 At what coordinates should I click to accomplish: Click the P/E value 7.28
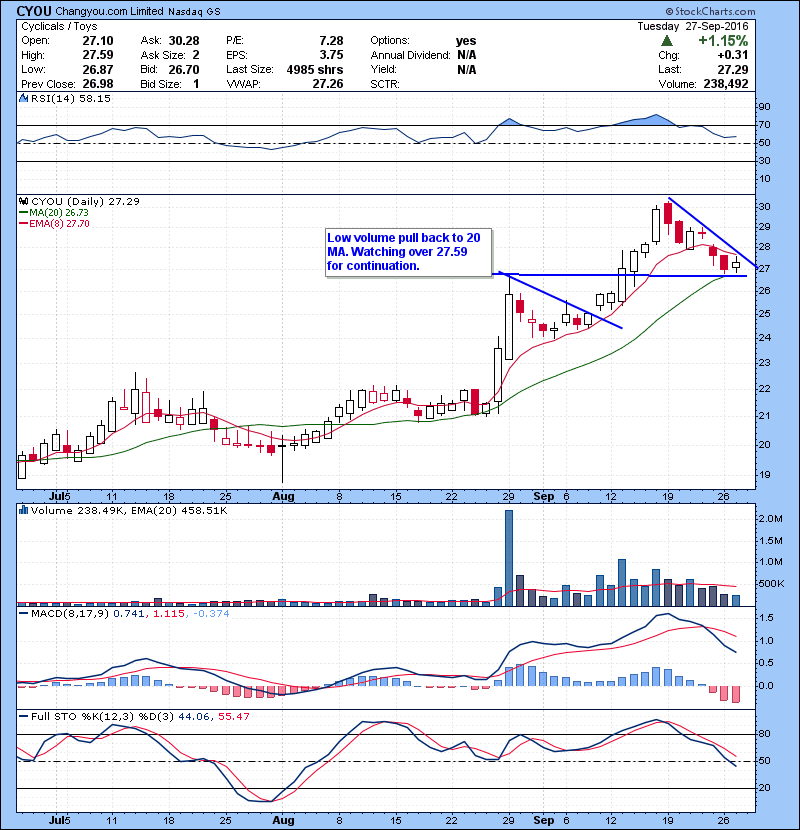pos(331,41)
